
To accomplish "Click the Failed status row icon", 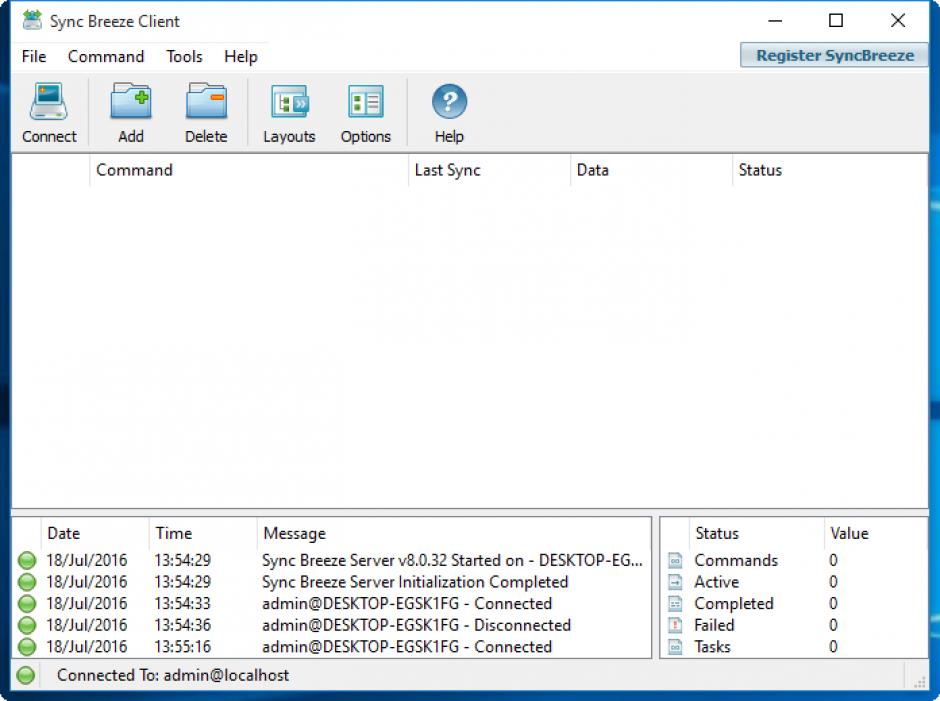I will pos(675,626).
